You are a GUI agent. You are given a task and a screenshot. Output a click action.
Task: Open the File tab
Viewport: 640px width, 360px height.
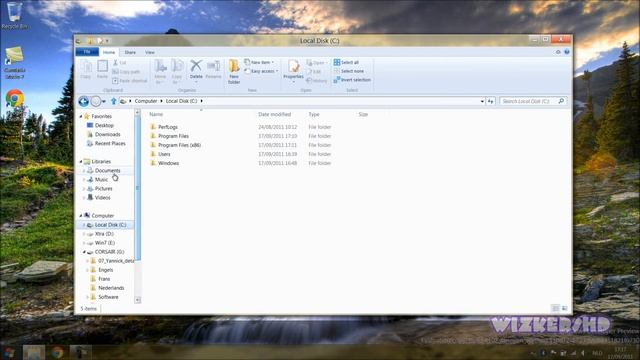tap(87, 52)
